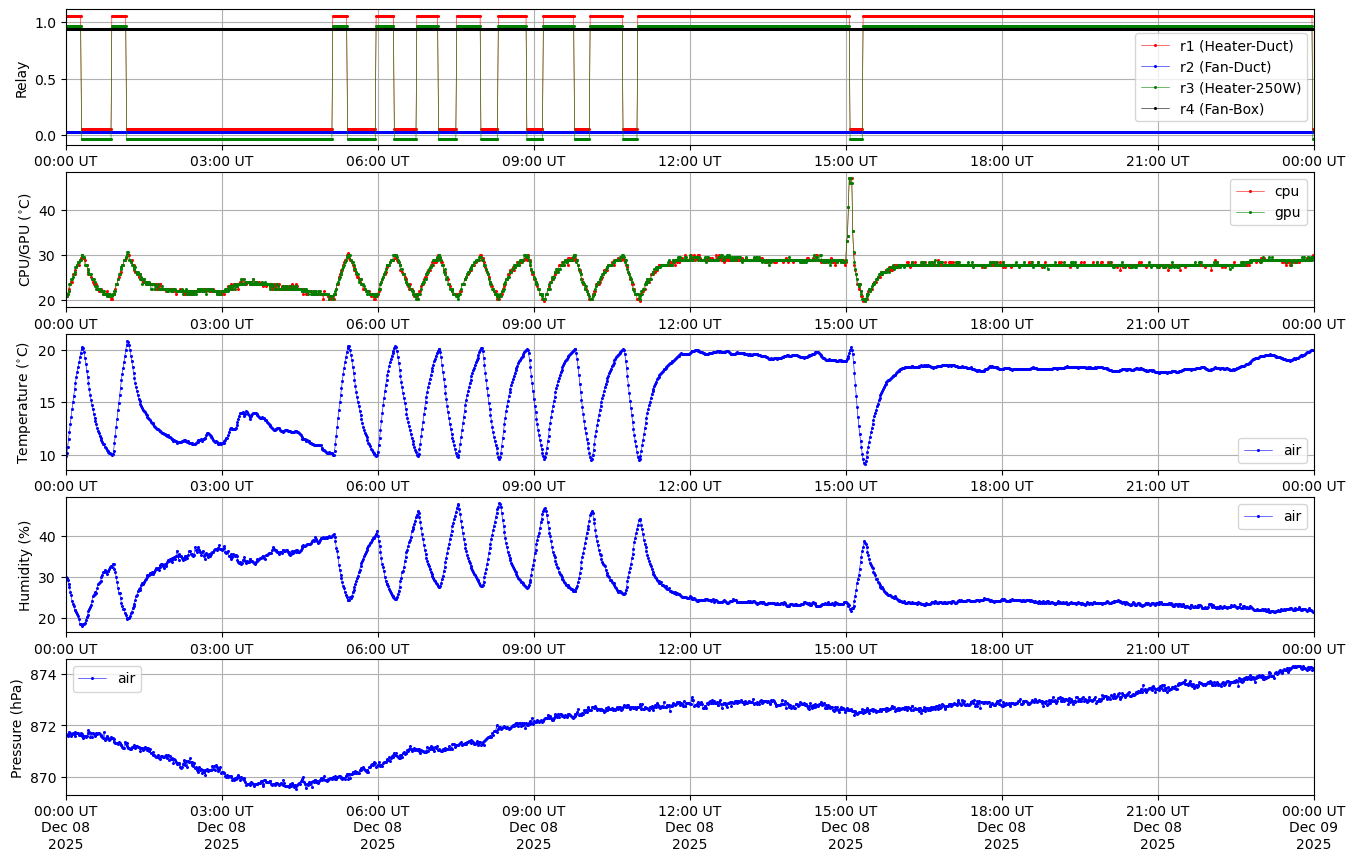This screenshot has width=1355, height=861.
Task: Click the red cpu legend line marker
Action: coord(1250,191)
